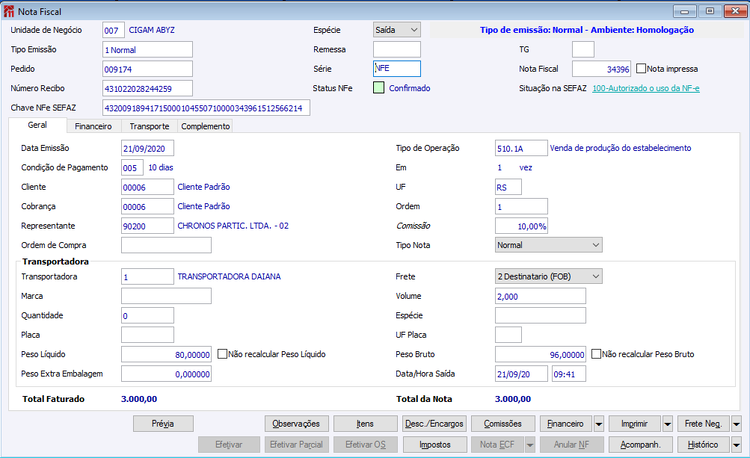Screen dimensions: 750x458
Task: Expand the arrow next to Financeiro button
Action: point(599,424)
